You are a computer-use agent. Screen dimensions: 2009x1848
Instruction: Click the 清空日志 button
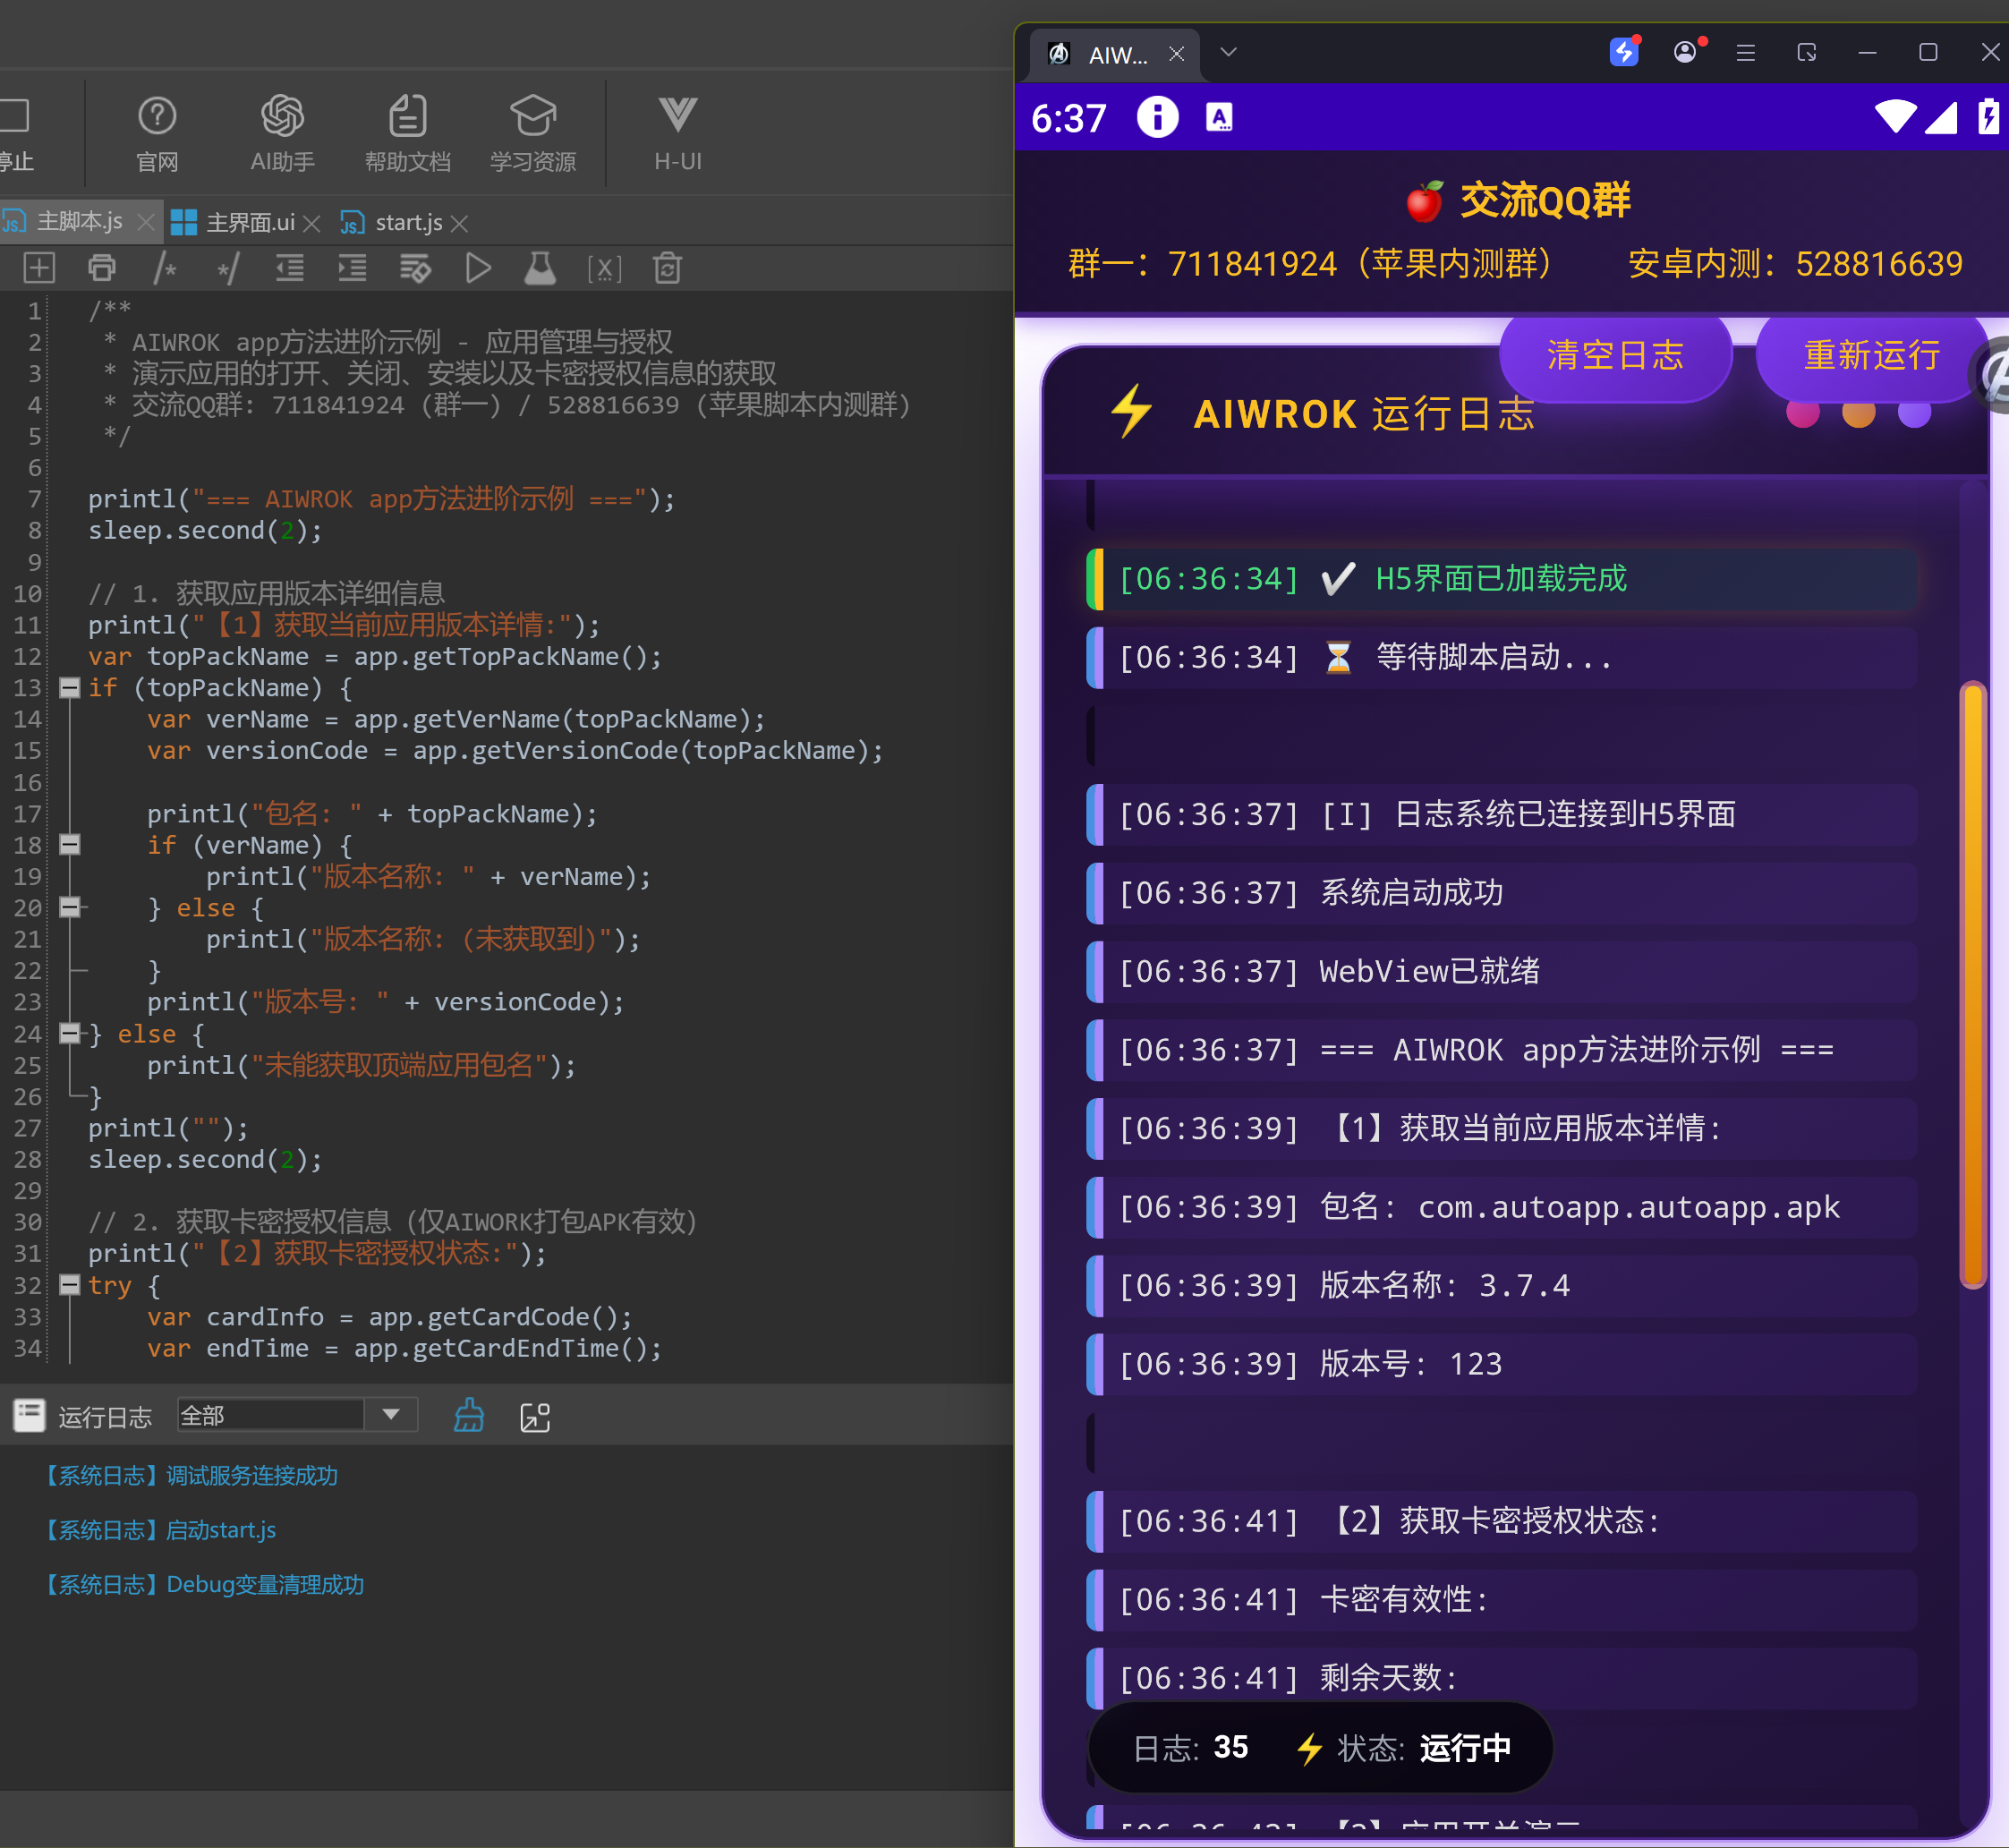tap(1615, 355)
